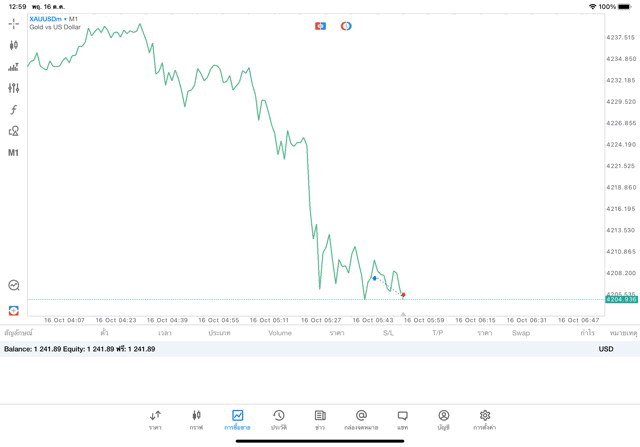Click the Swap column header
The width and height of the screenshot is (640, 447).
[x=520, y=333]
